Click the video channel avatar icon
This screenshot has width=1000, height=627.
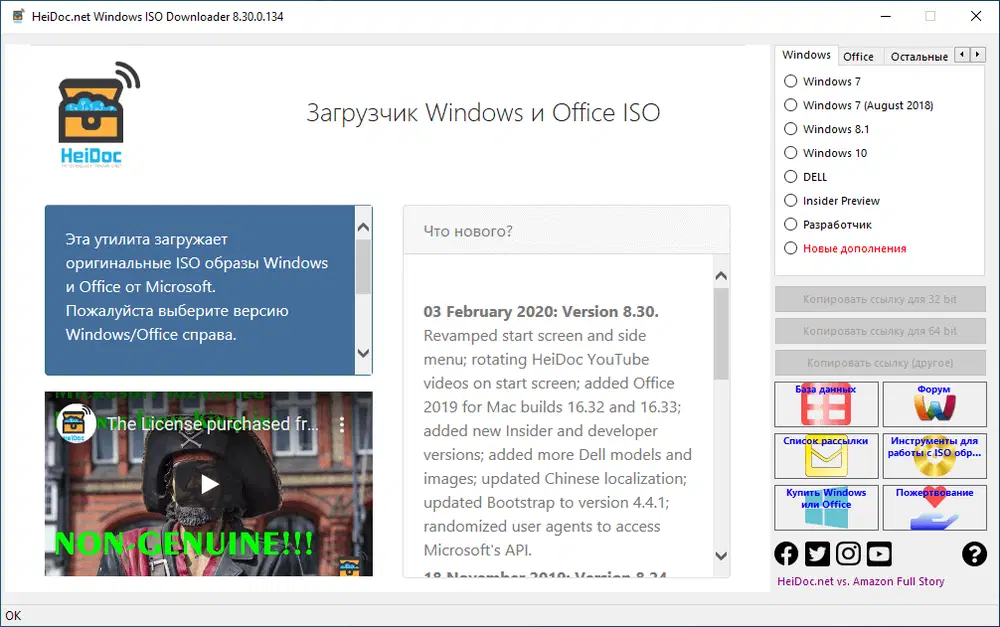[75, 424]
